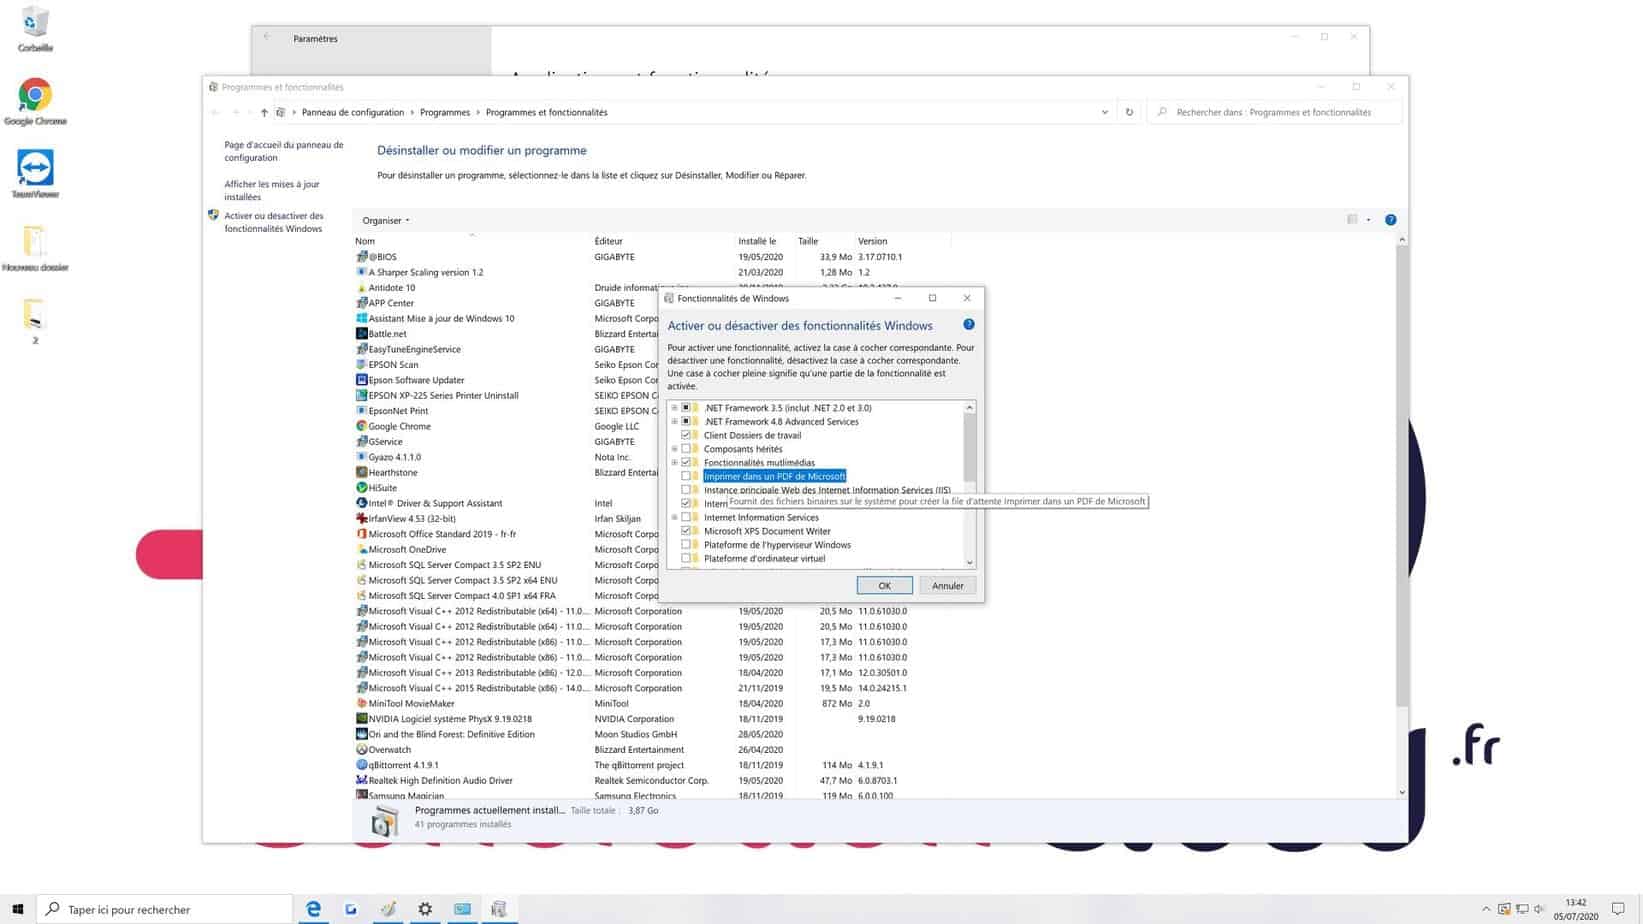This screenshot has height=924, width=1643.
Task: Toggle the .NET Framework 3.5 checkbox
Action: point(686,408)
